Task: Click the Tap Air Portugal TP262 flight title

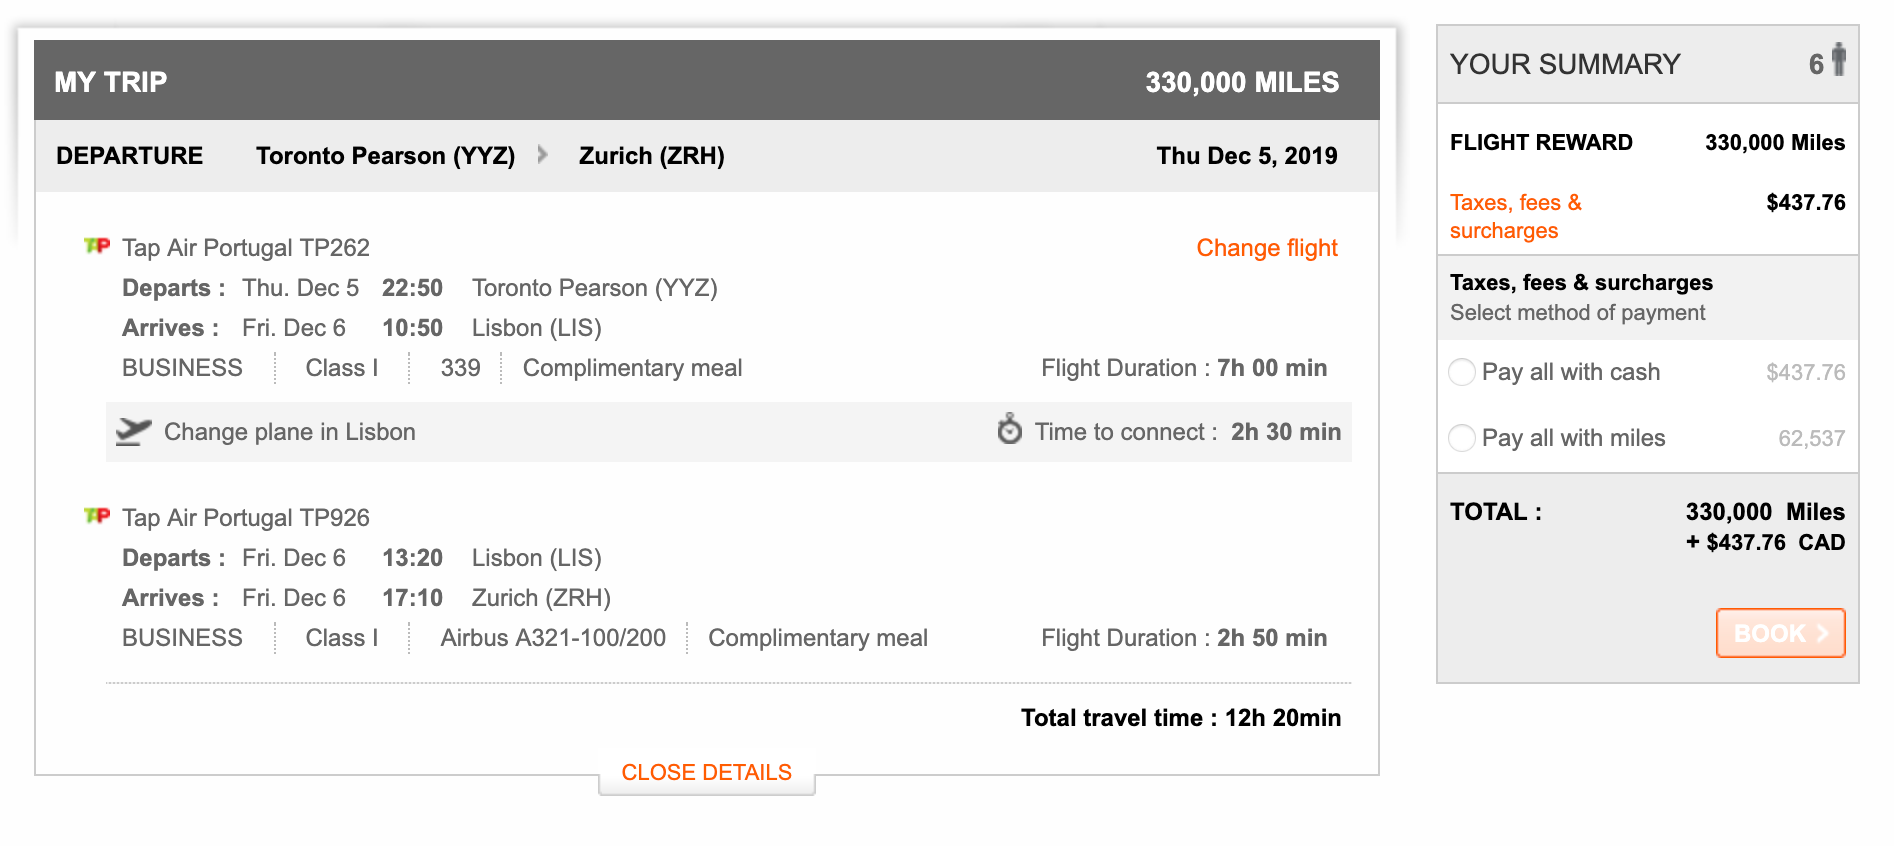Action: 246,248
